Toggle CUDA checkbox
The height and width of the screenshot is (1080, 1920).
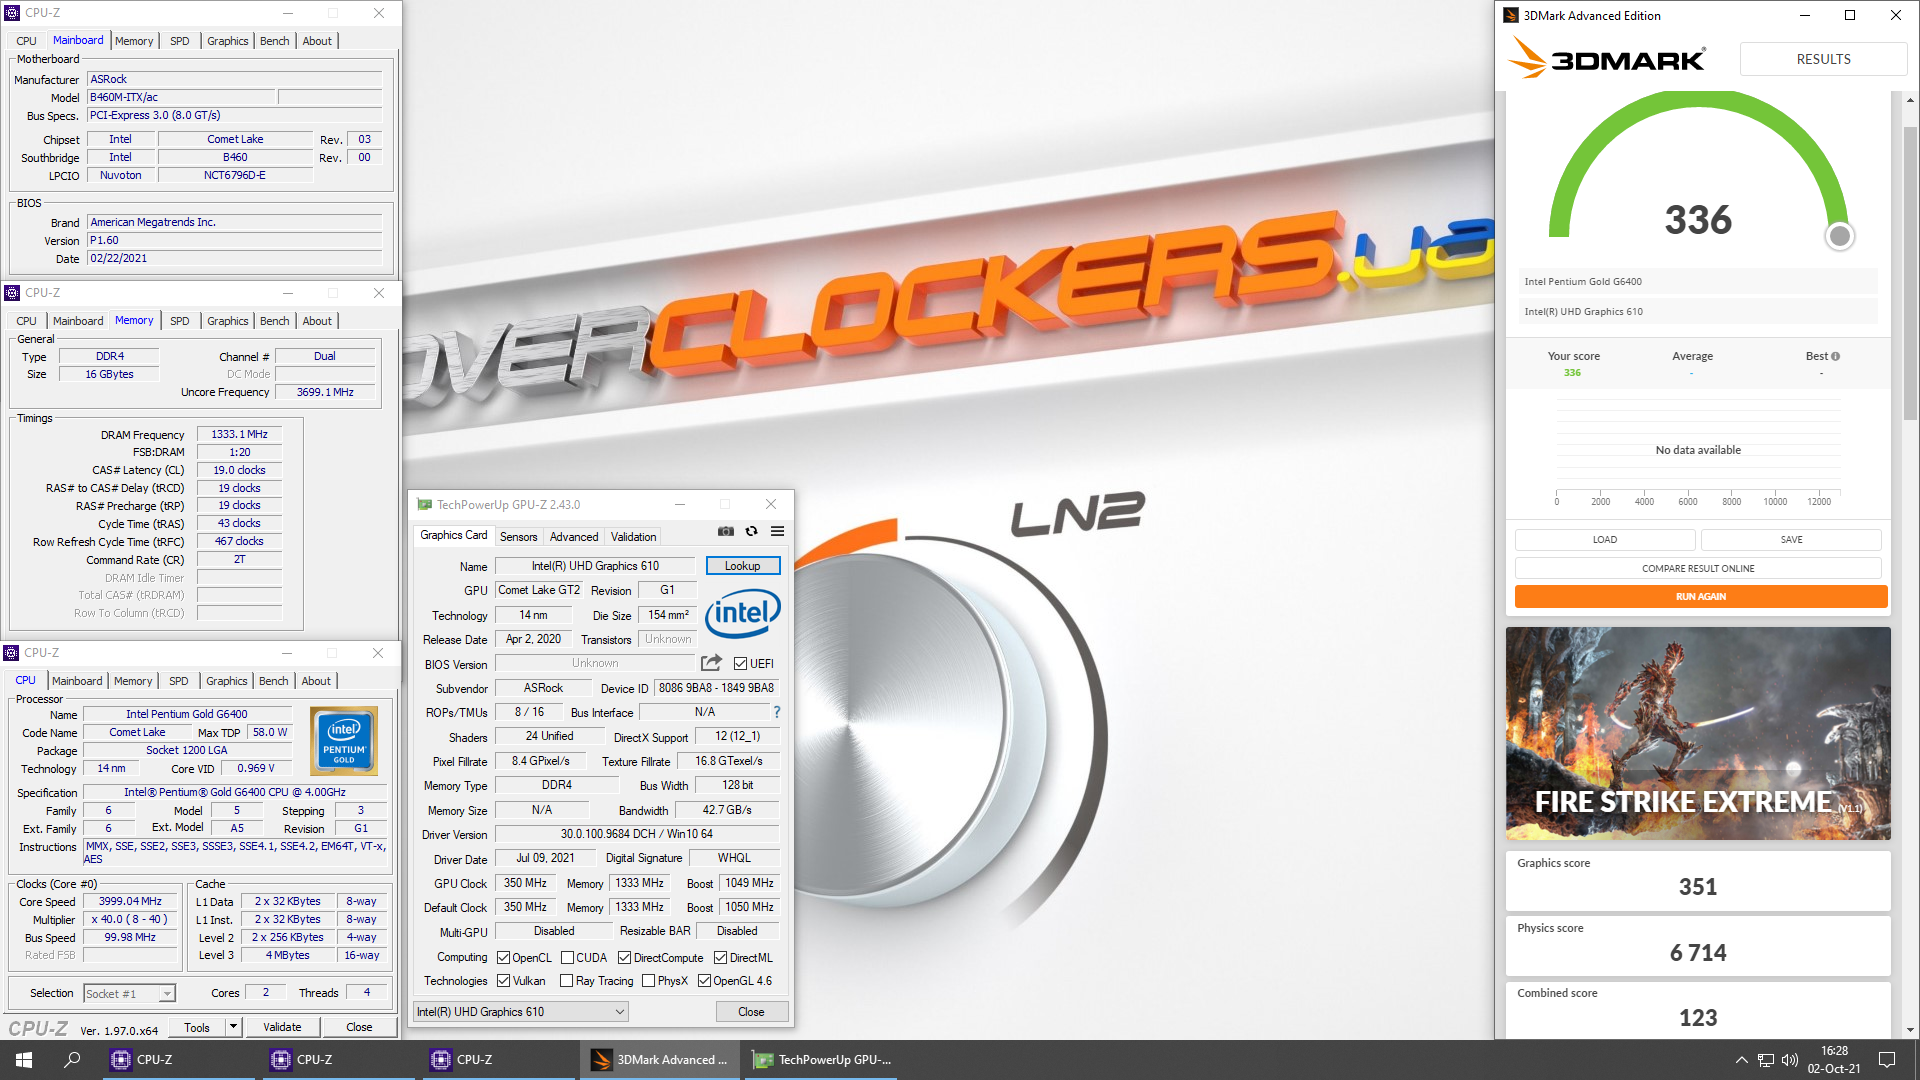coord(567,958)
